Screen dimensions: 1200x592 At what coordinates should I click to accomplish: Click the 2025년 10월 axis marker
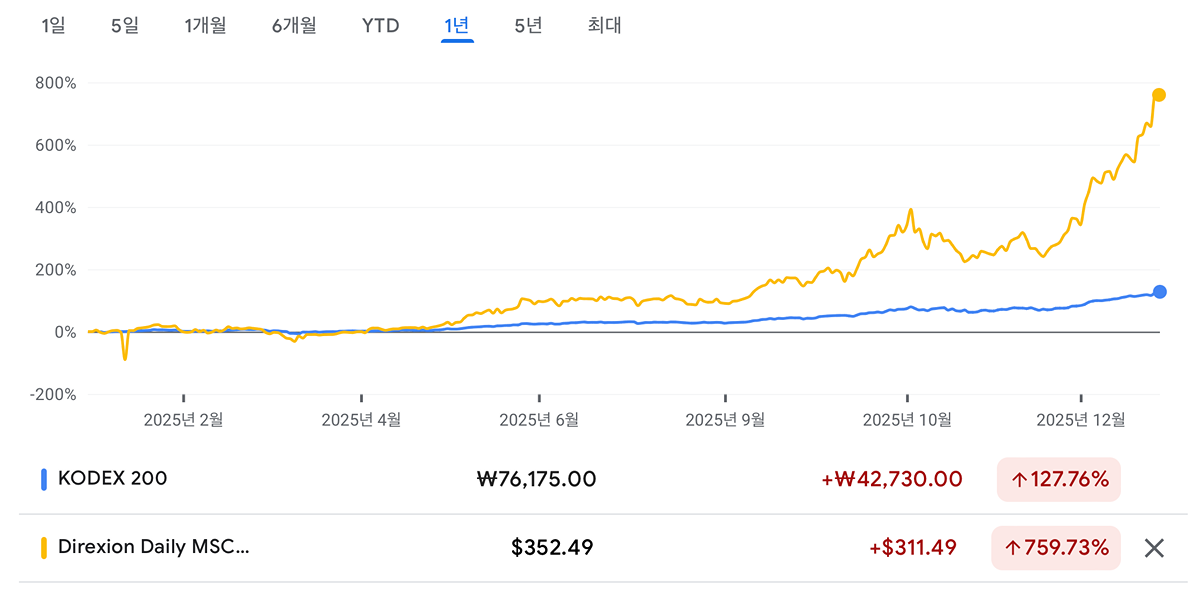907,419
